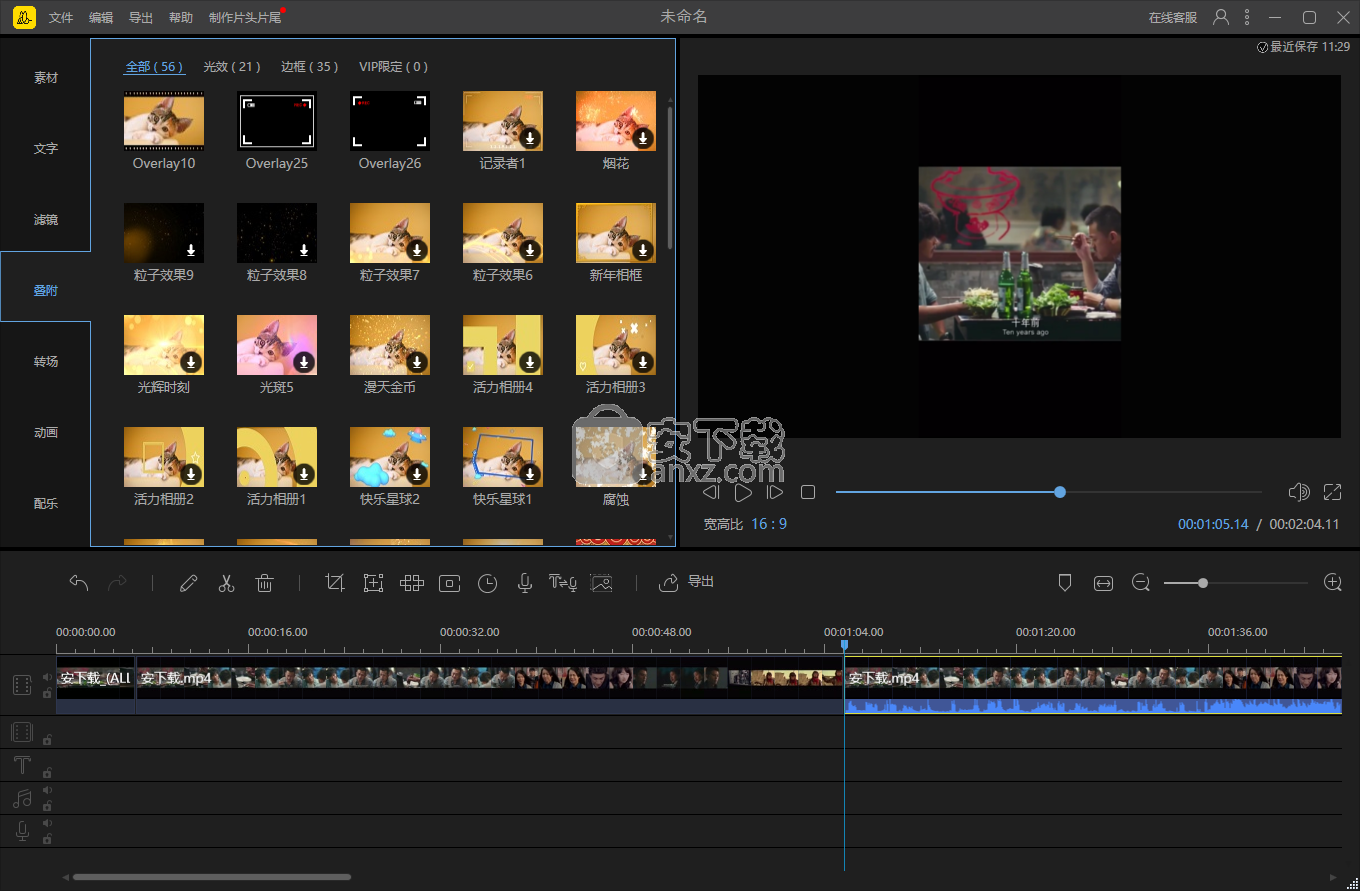Download the 烟花 overlay
The height and width of the screenshot is (891, 1360).
pyautogui.click(x=643, y=138)
